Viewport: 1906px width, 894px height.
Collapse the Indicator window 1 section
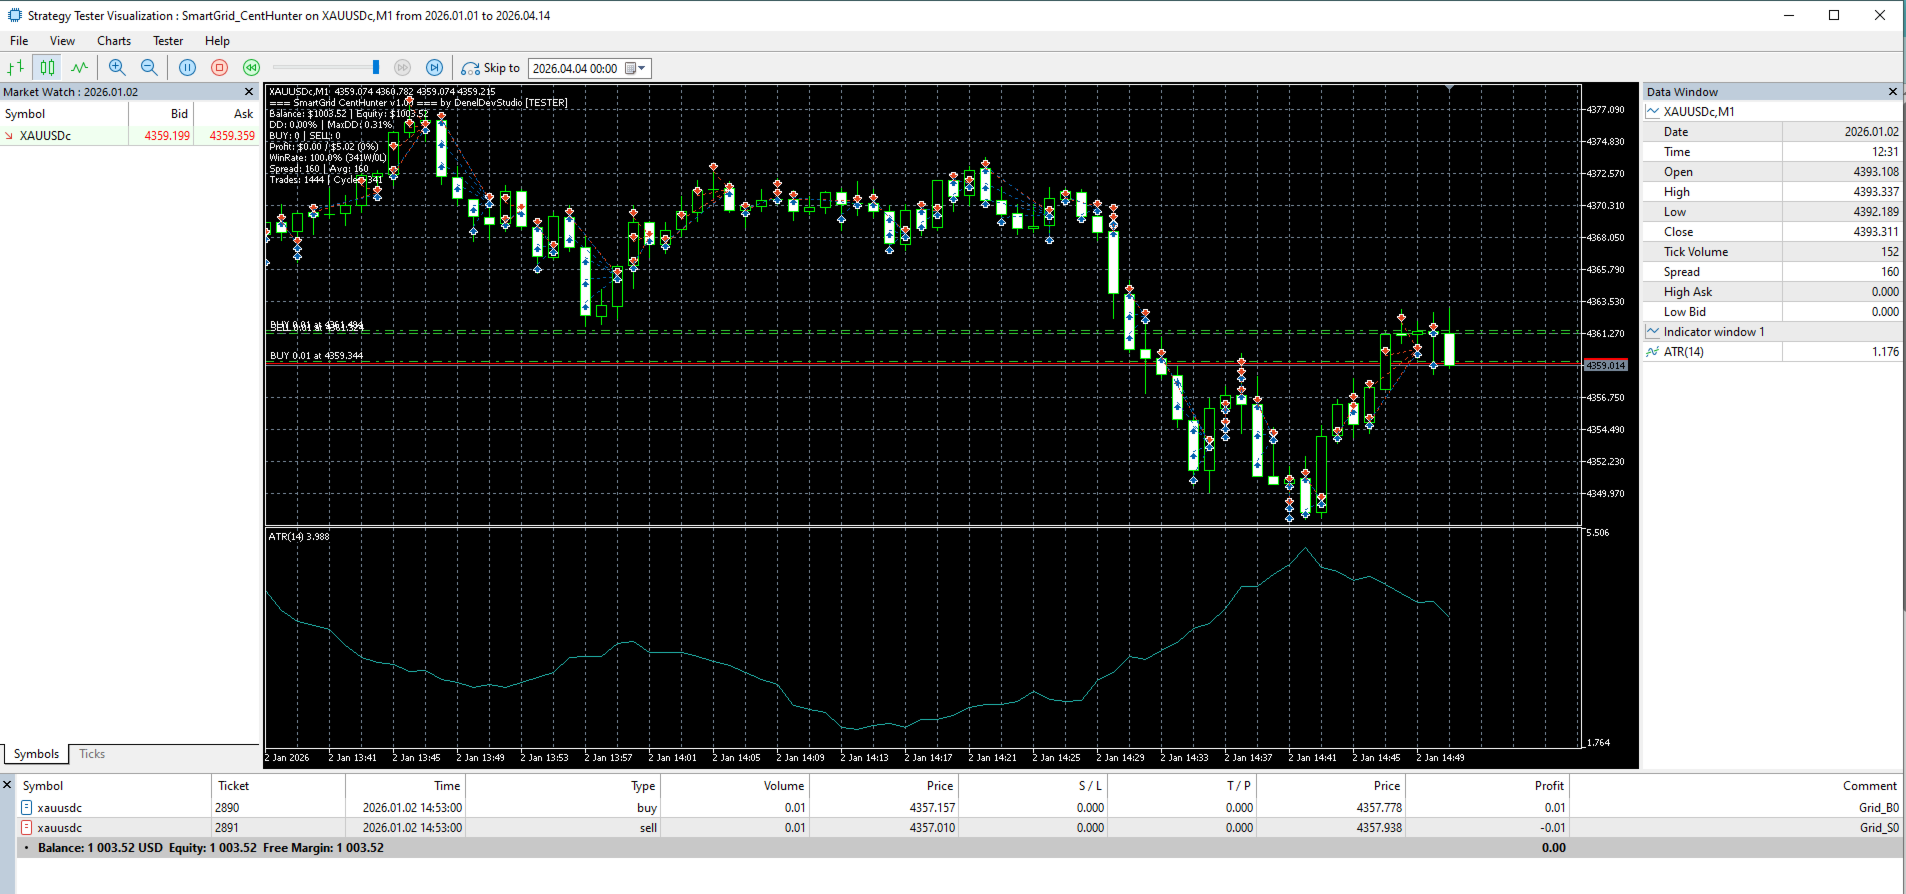coord(1653,332)
